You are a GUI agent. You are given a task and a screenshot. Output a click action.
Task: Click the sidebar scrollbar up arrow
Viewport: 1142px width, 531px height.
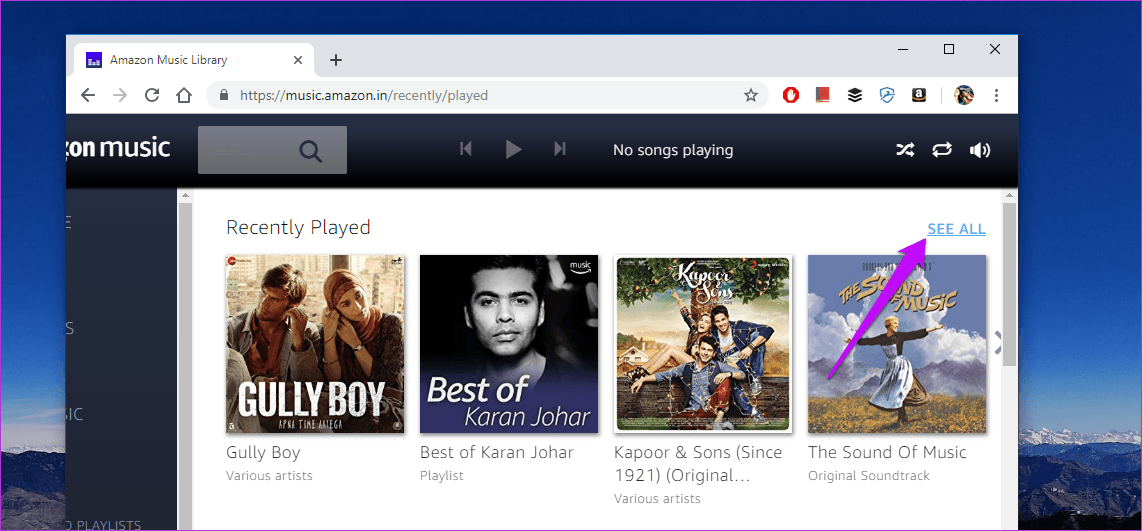185,195
